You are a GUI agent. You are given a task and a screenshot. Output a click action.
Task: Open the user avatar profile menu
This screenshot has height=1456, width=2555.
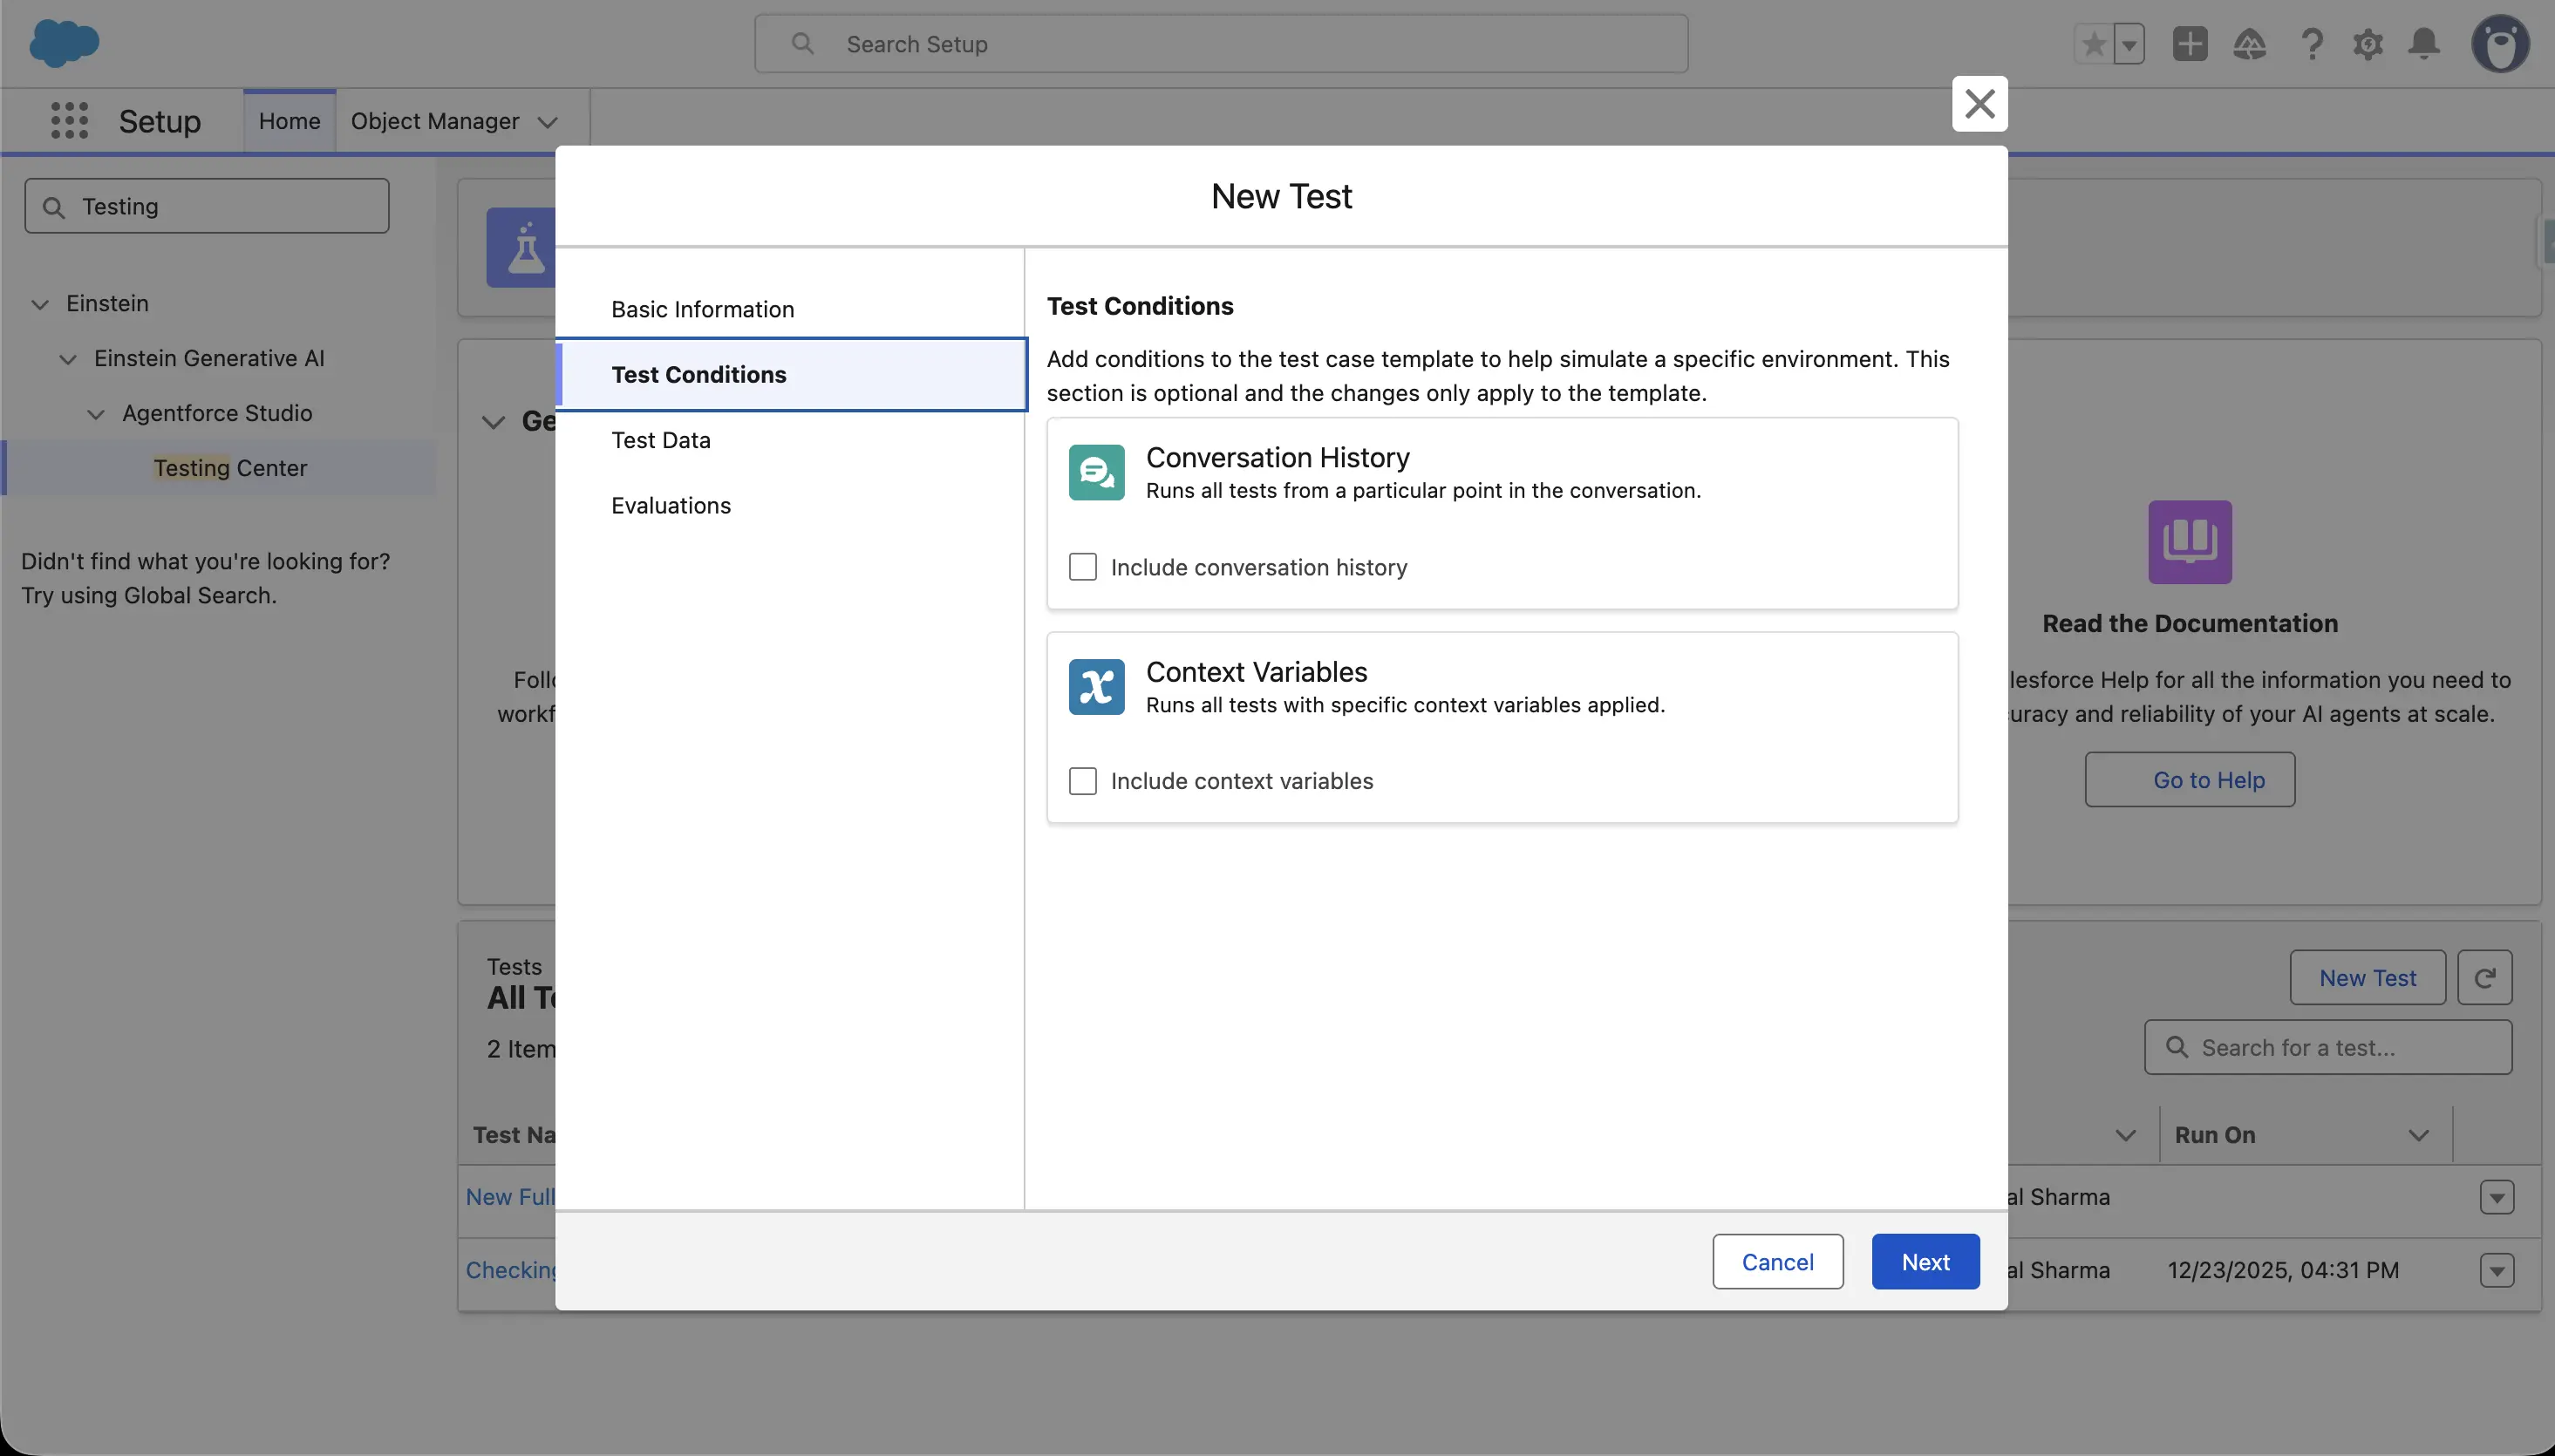pyautogui.click(x=2500, y=44)
